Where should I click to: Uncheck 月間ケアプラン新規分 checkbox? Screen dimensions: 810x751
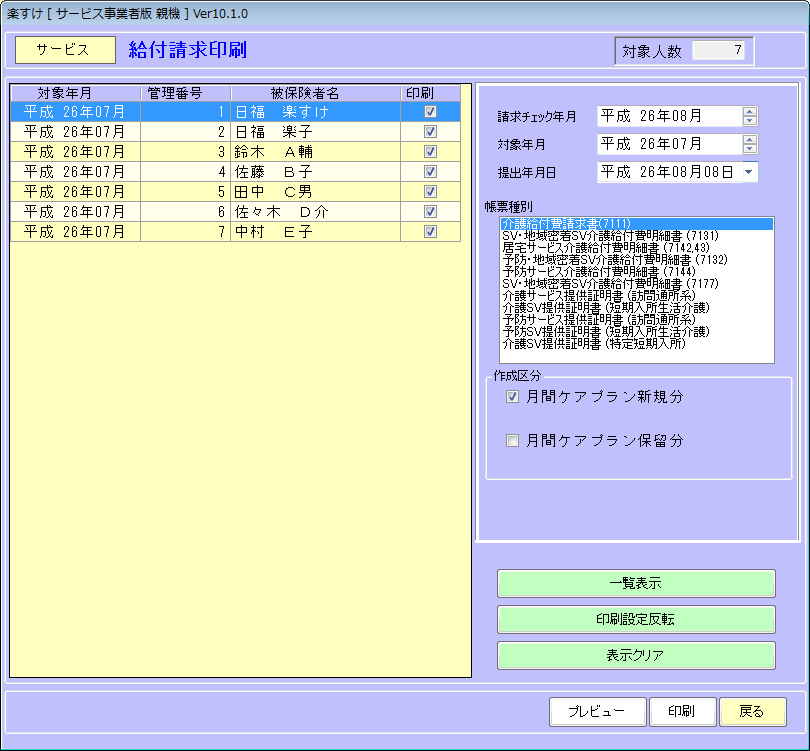[x=512, y=397]
